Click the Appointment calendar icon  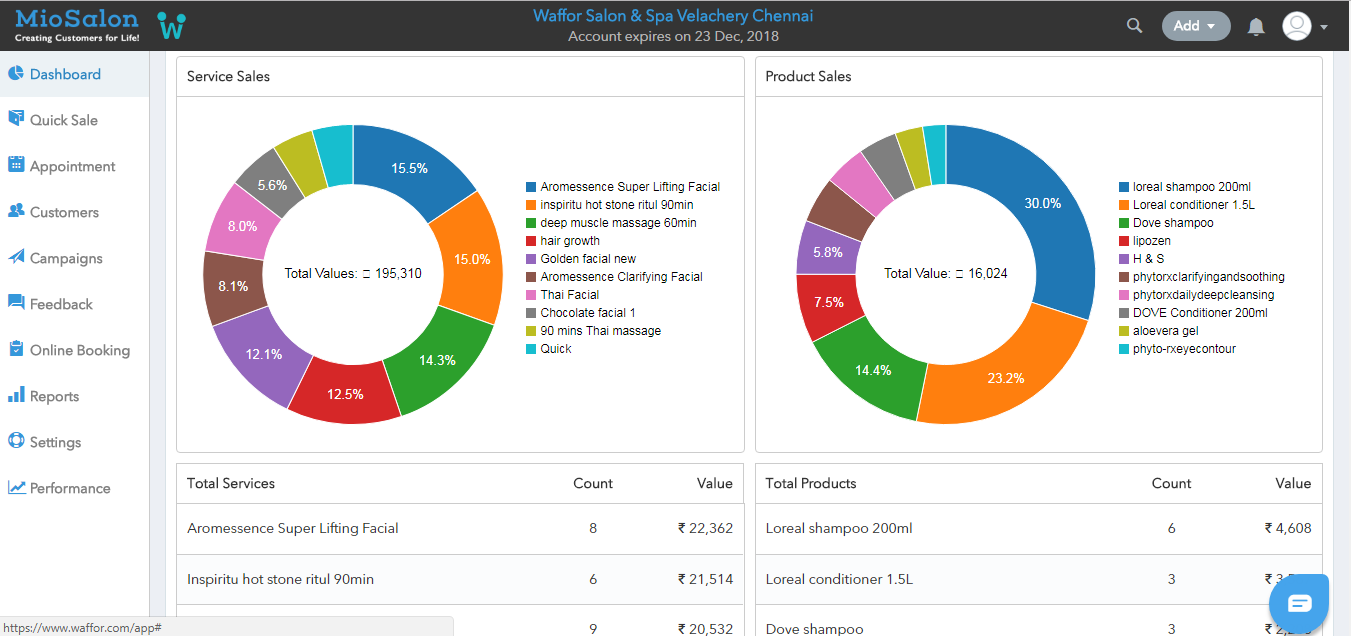tap(16, 165)
